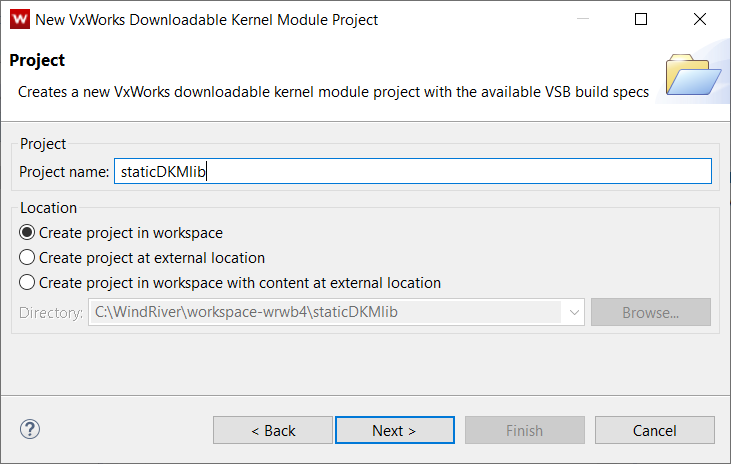Viewport: 731px width, 464px height.
Task: Cancel the new project wizard
Action: [655, 430]
